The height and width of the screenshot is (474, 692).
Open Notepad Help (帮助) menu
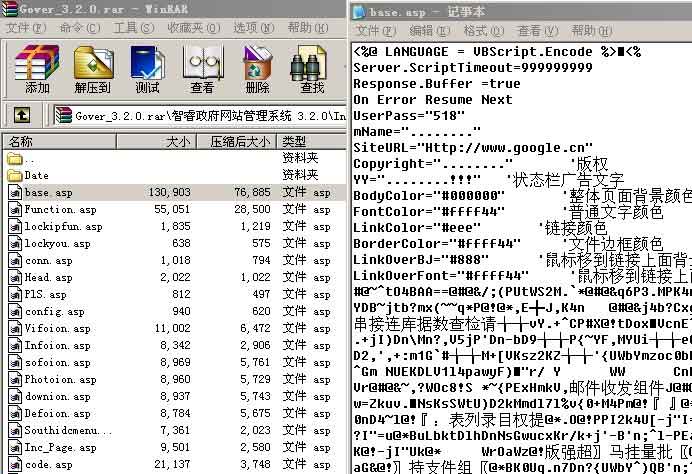click(x=592, y=31)
